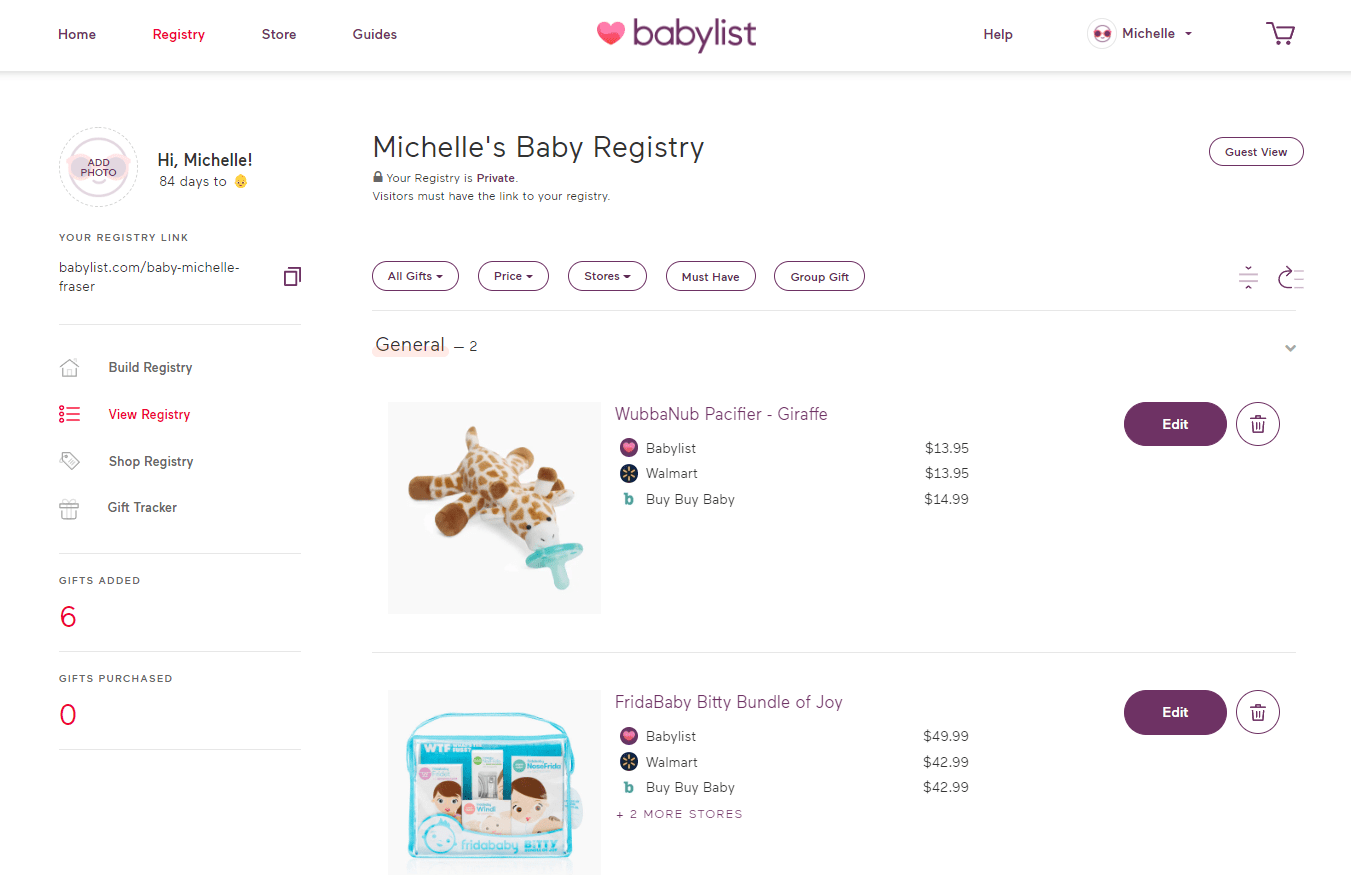Open the Stores filter dropdown
Viewport: 1351px width, 875px height.
(x=607, y=276)
